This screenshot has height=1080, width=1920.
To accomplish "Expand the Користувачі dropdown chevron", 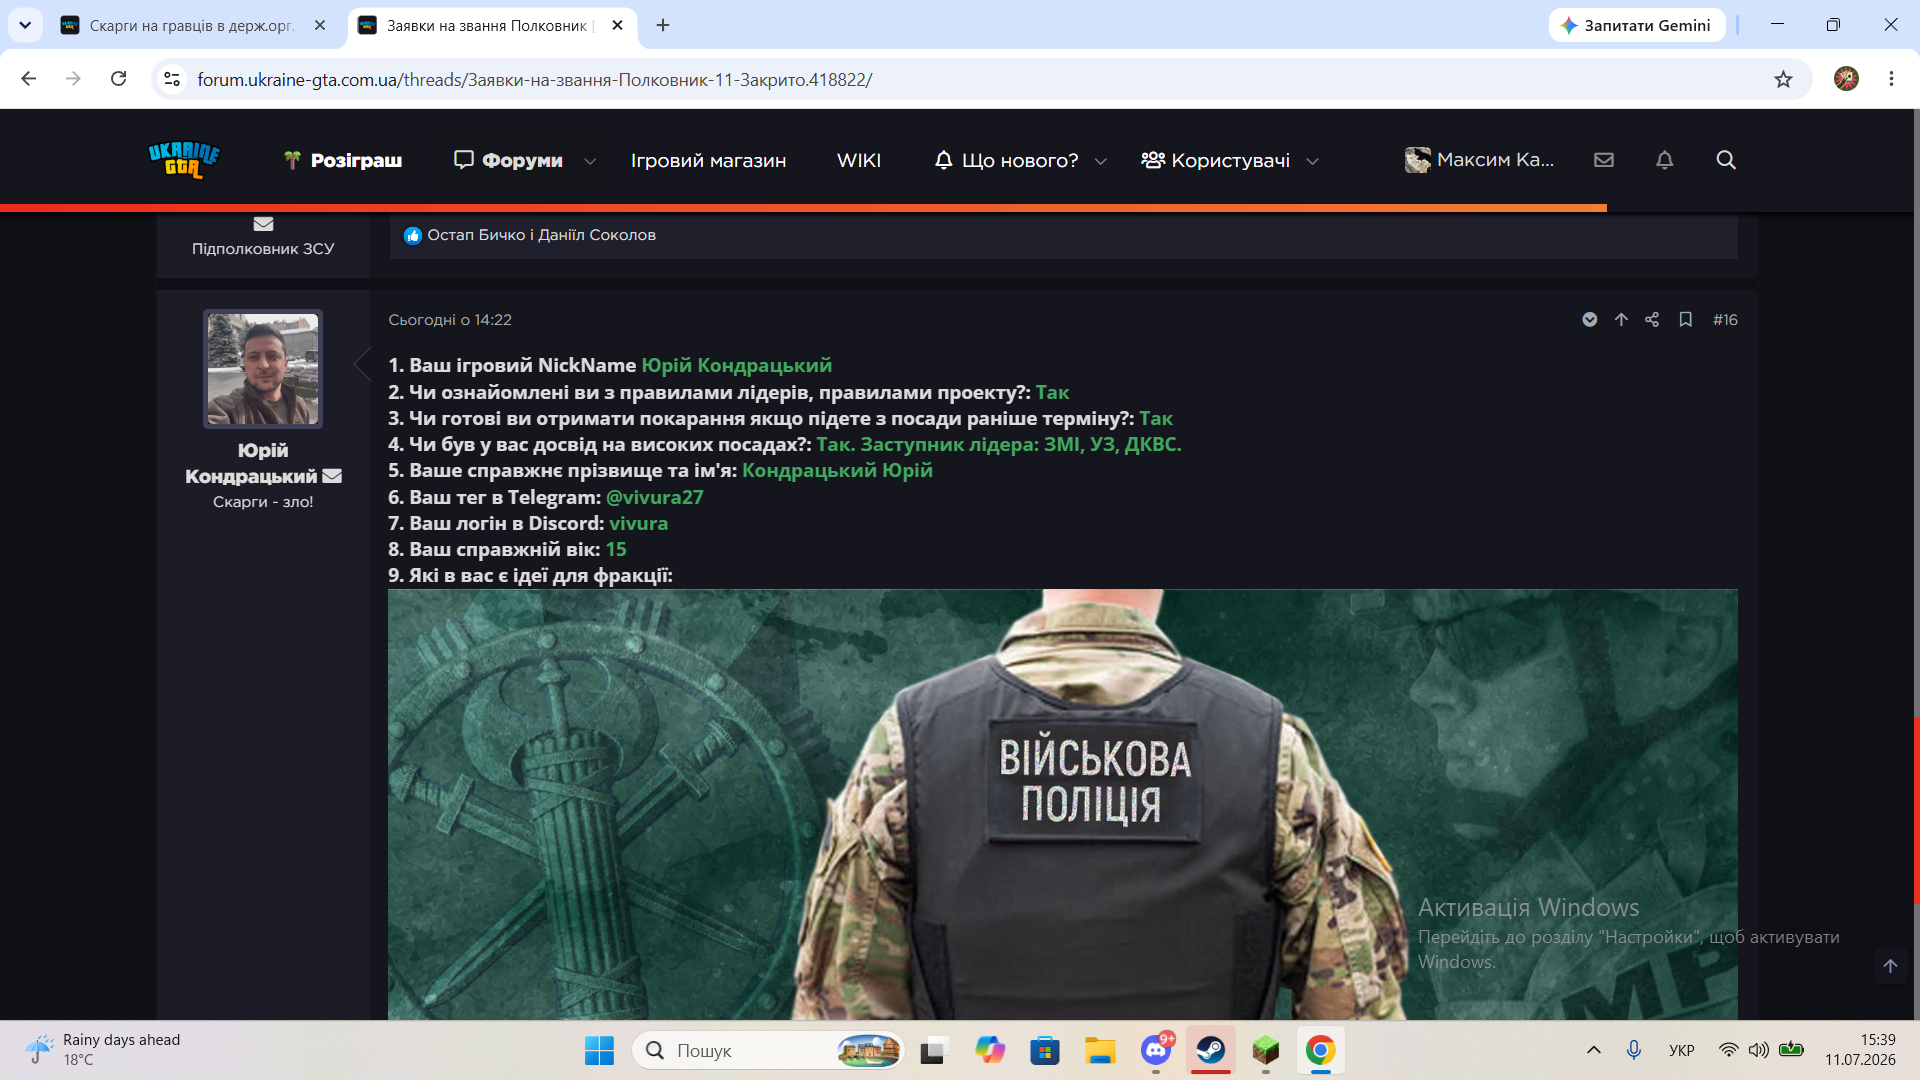I will [1312, 161].
